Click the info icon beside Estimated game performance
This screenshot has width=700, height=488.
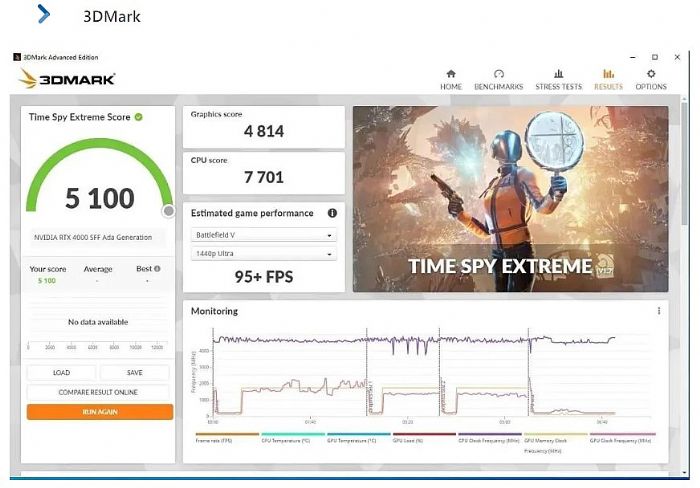(332, 213)
